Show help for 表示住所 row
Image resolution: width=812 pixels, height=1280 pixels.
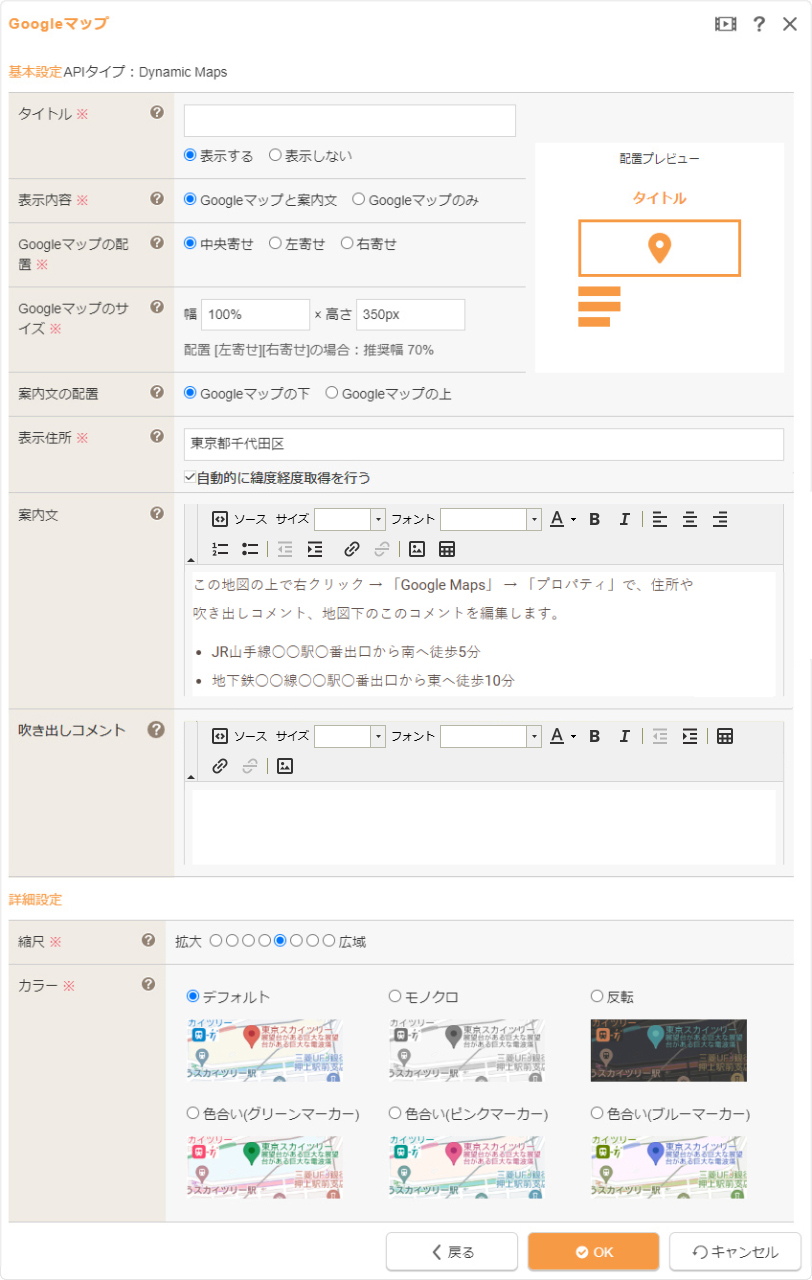(157, 436)
